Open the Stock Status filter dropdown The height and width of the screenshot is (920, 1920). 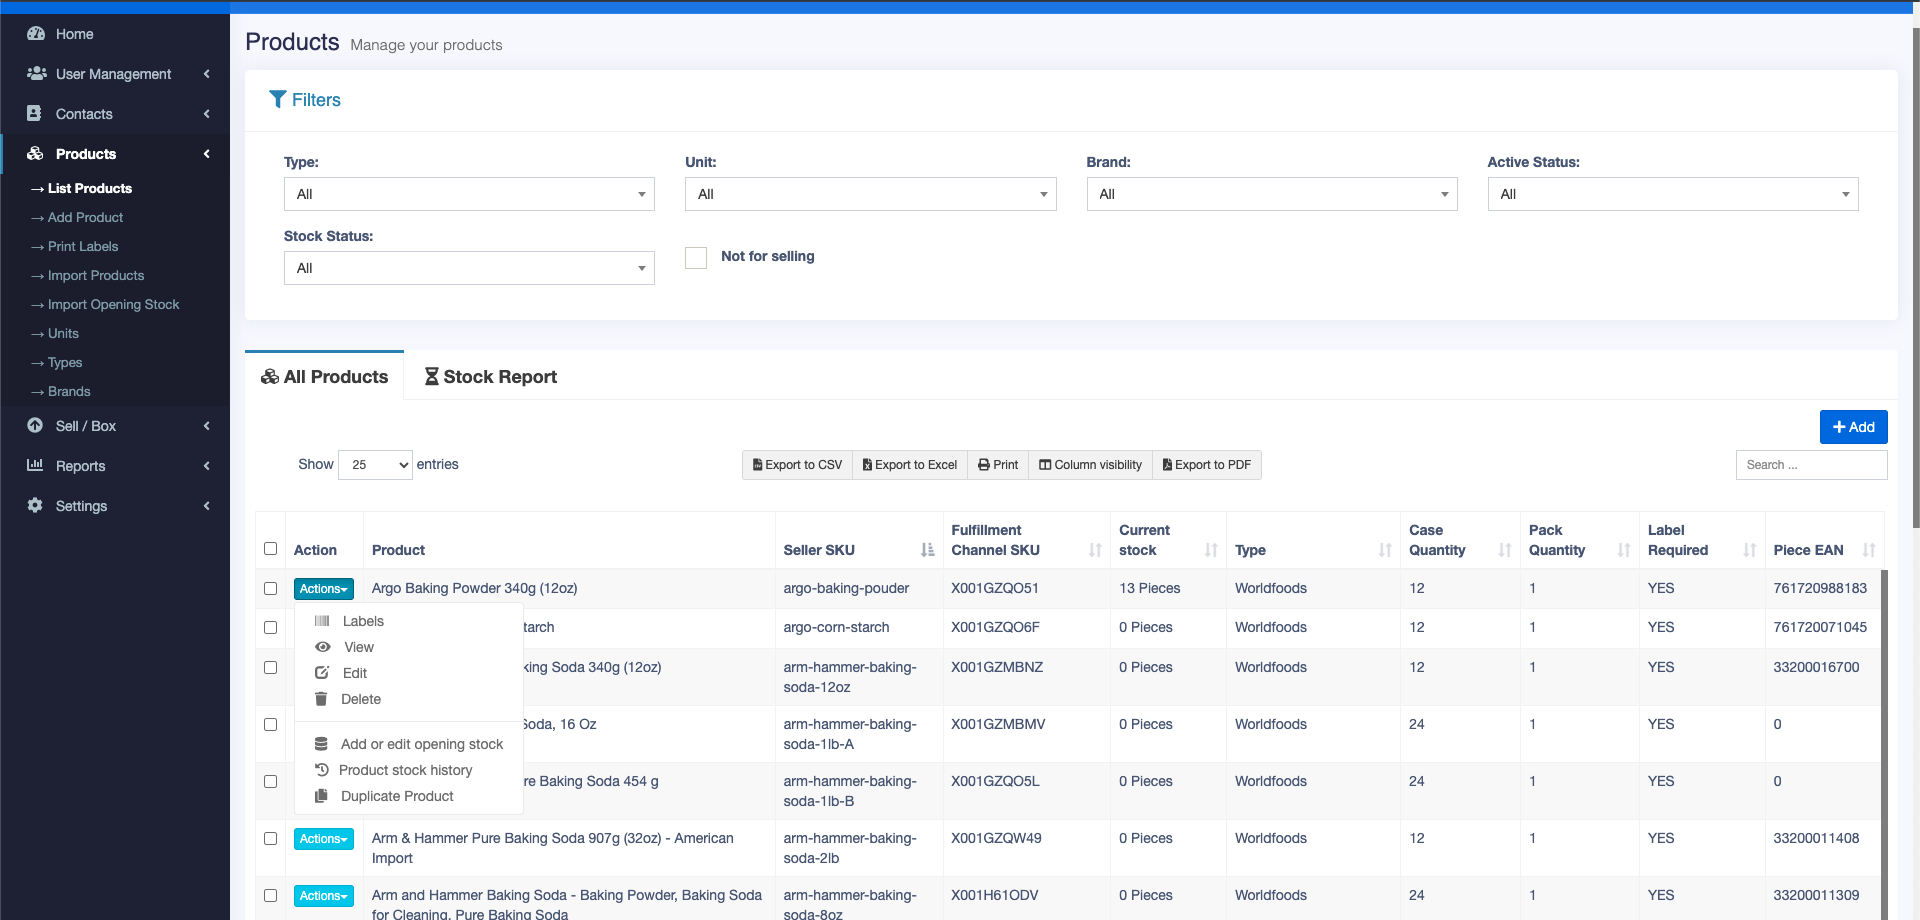[x=469, y=268]
